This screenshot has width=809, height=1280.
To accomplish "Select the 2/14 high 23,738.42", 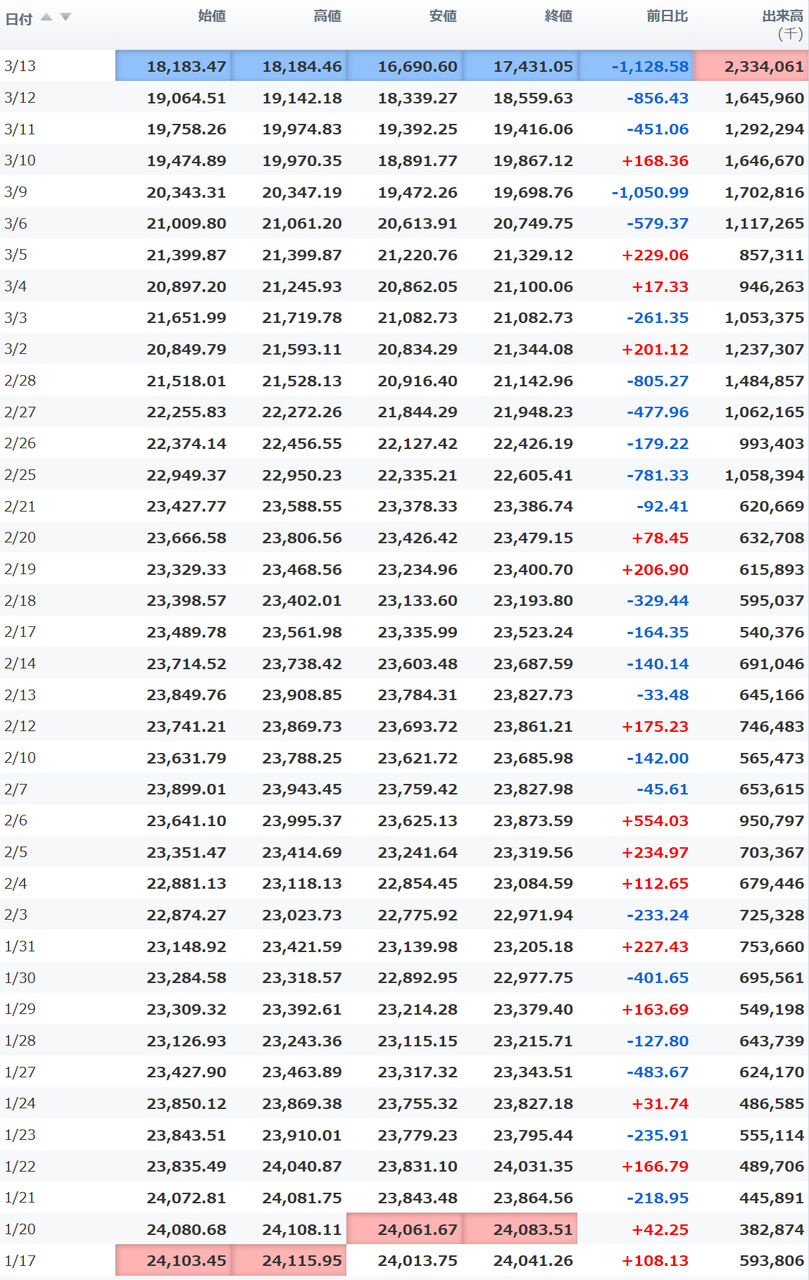I will (x=302, y=663).
